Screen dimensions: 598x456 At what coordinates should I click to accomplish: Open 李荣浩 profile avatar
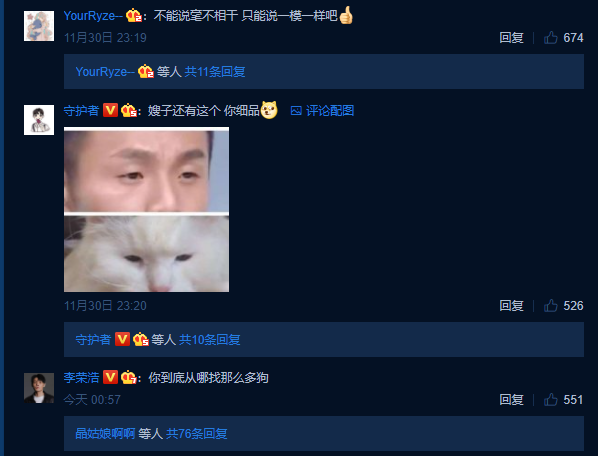tap(39, 388)
